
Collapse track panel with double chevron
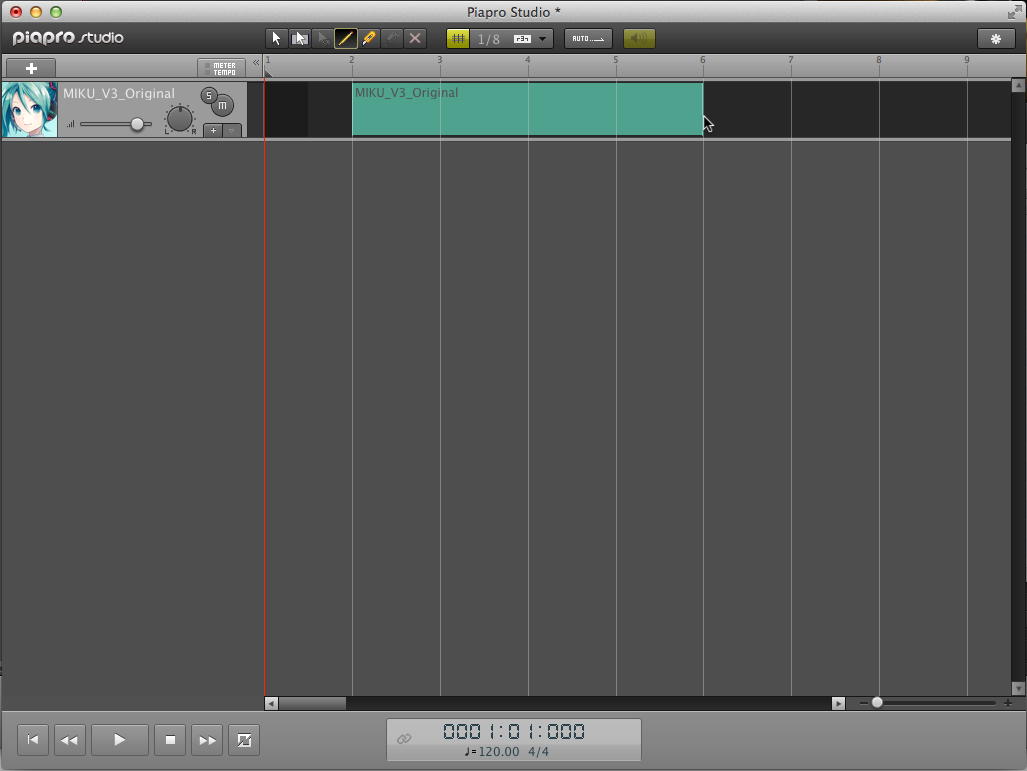pyautogui.click(x=256, y=62)
